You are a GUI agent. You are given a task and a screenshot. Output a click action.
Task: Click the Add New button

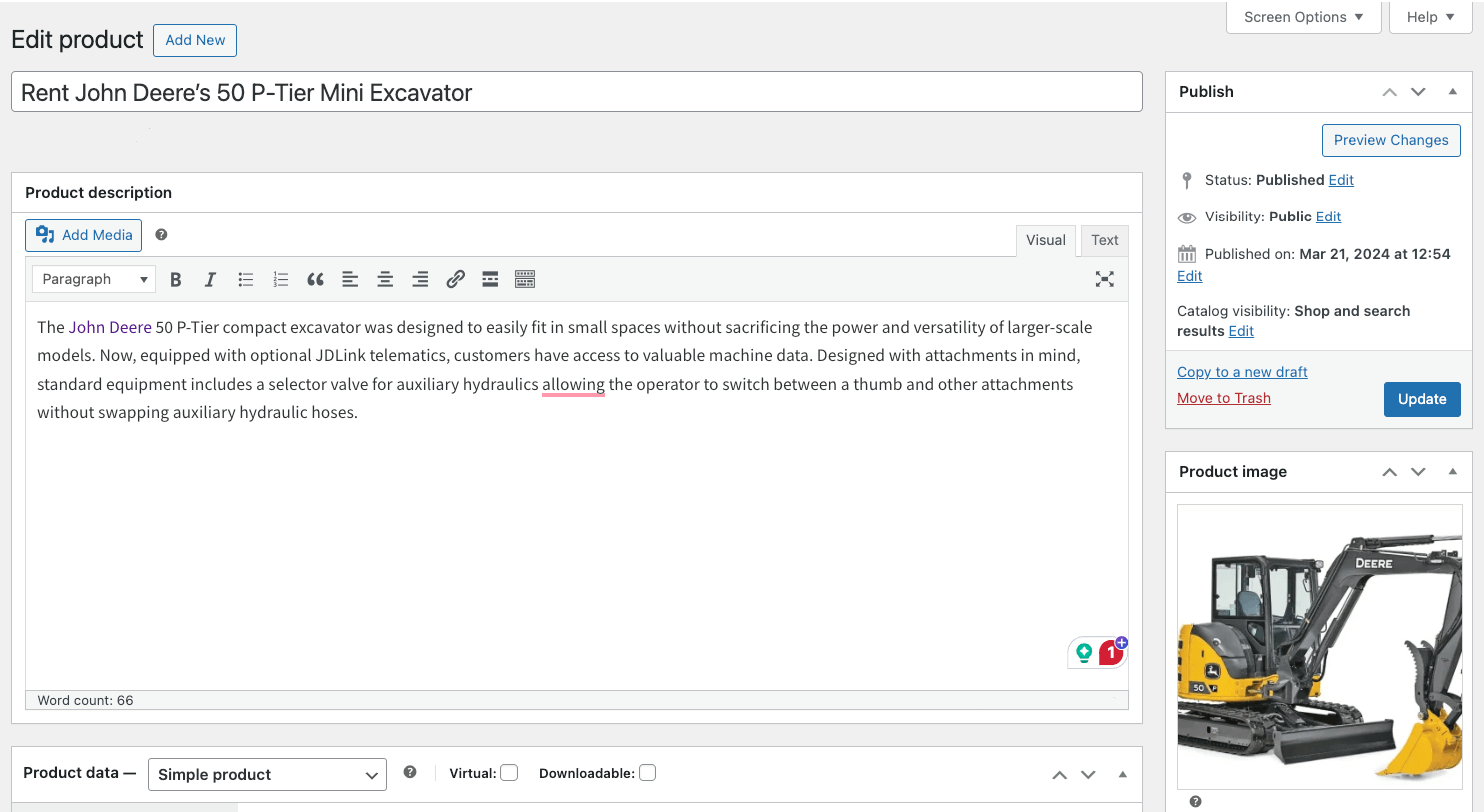tap(195, 40)
